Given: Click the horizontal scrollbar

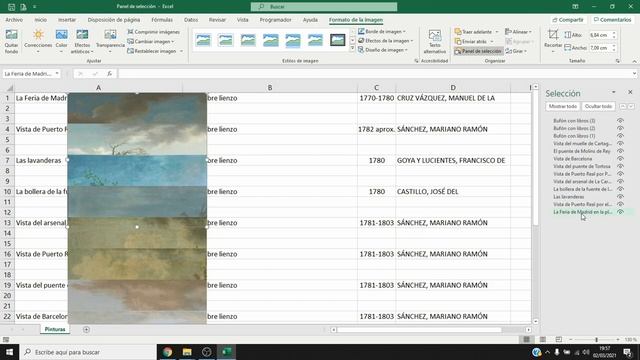Looking at the screenshot, I should pyautogui.click(x=419, y=329).
